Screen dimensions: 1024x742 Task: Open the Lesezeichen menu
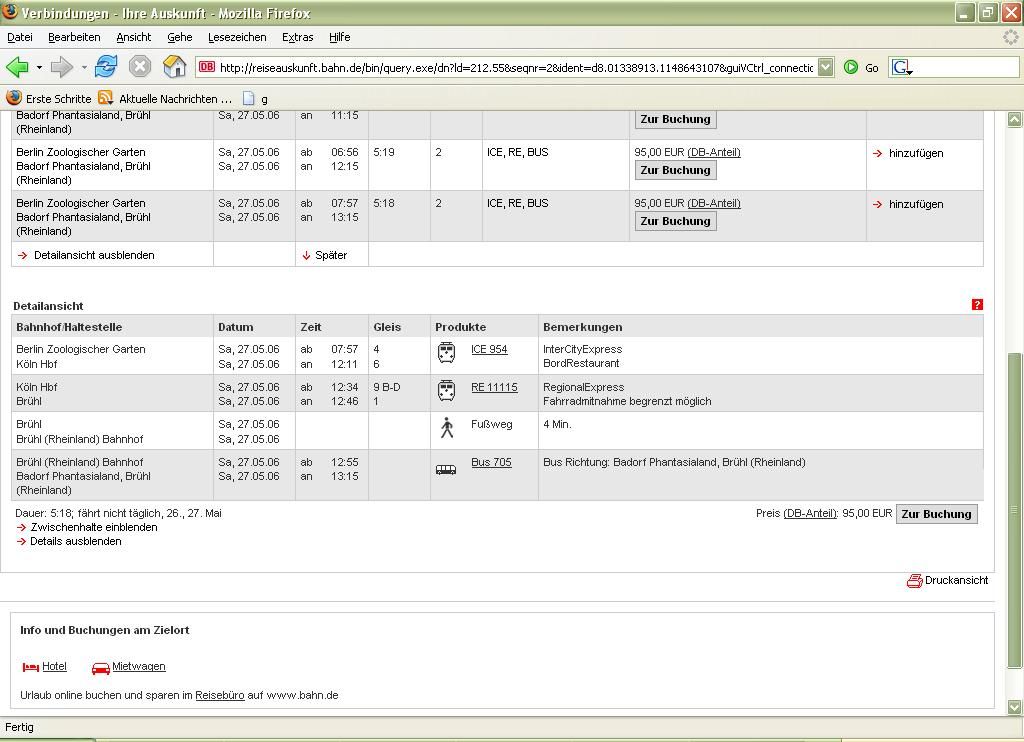(x=237, y=37)
